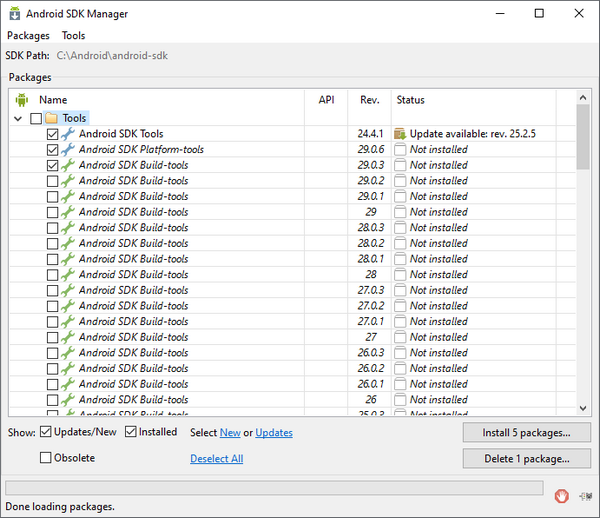Click the Build-tools 28 wrench icon
Screen dimensions: 600x518
(x=68, y=275)
